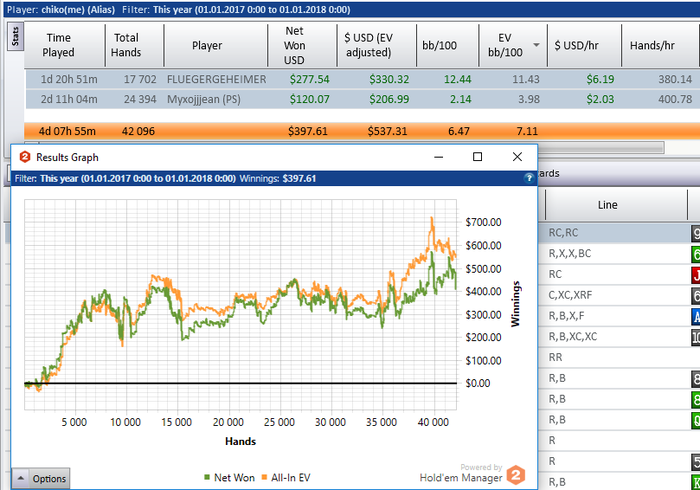Click the 17 702 total hands cell
This screenshot has width=700, height=490.
pos(140,79)
